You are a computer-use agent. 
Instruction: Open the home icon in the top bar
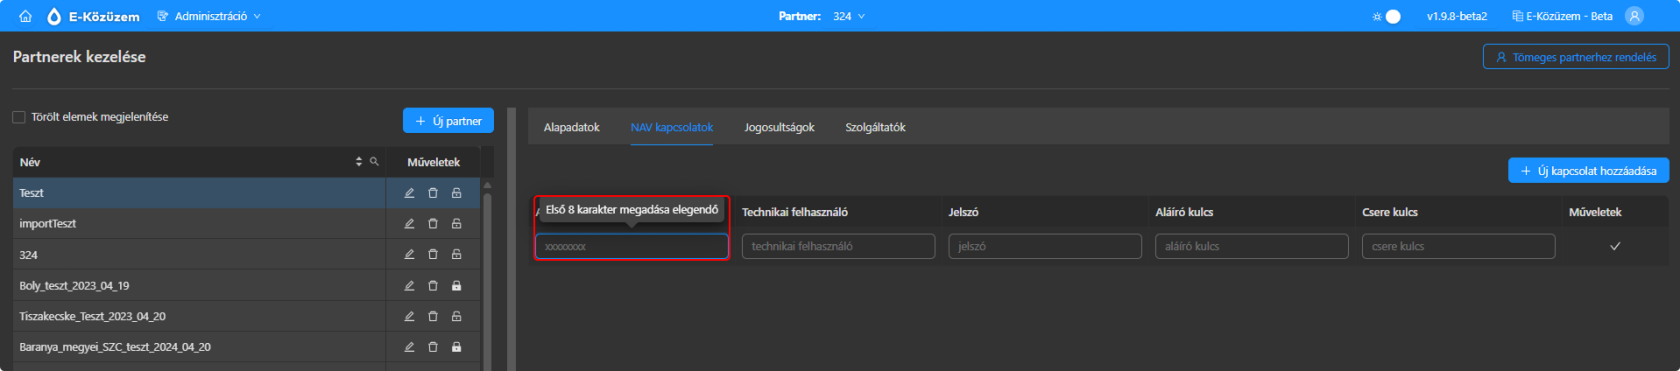coord(25,16)
